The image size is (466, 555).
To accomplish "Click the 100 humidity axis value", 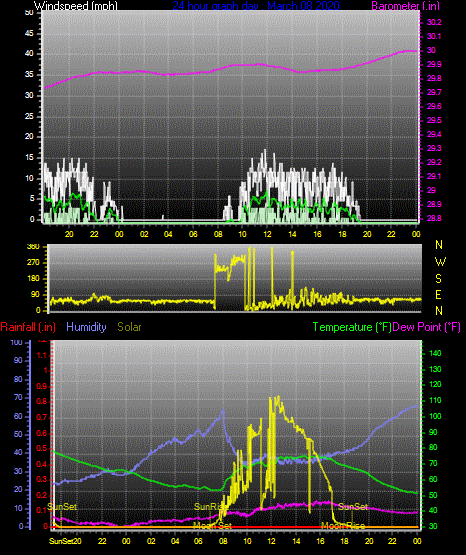I will (x=17, y=342).
